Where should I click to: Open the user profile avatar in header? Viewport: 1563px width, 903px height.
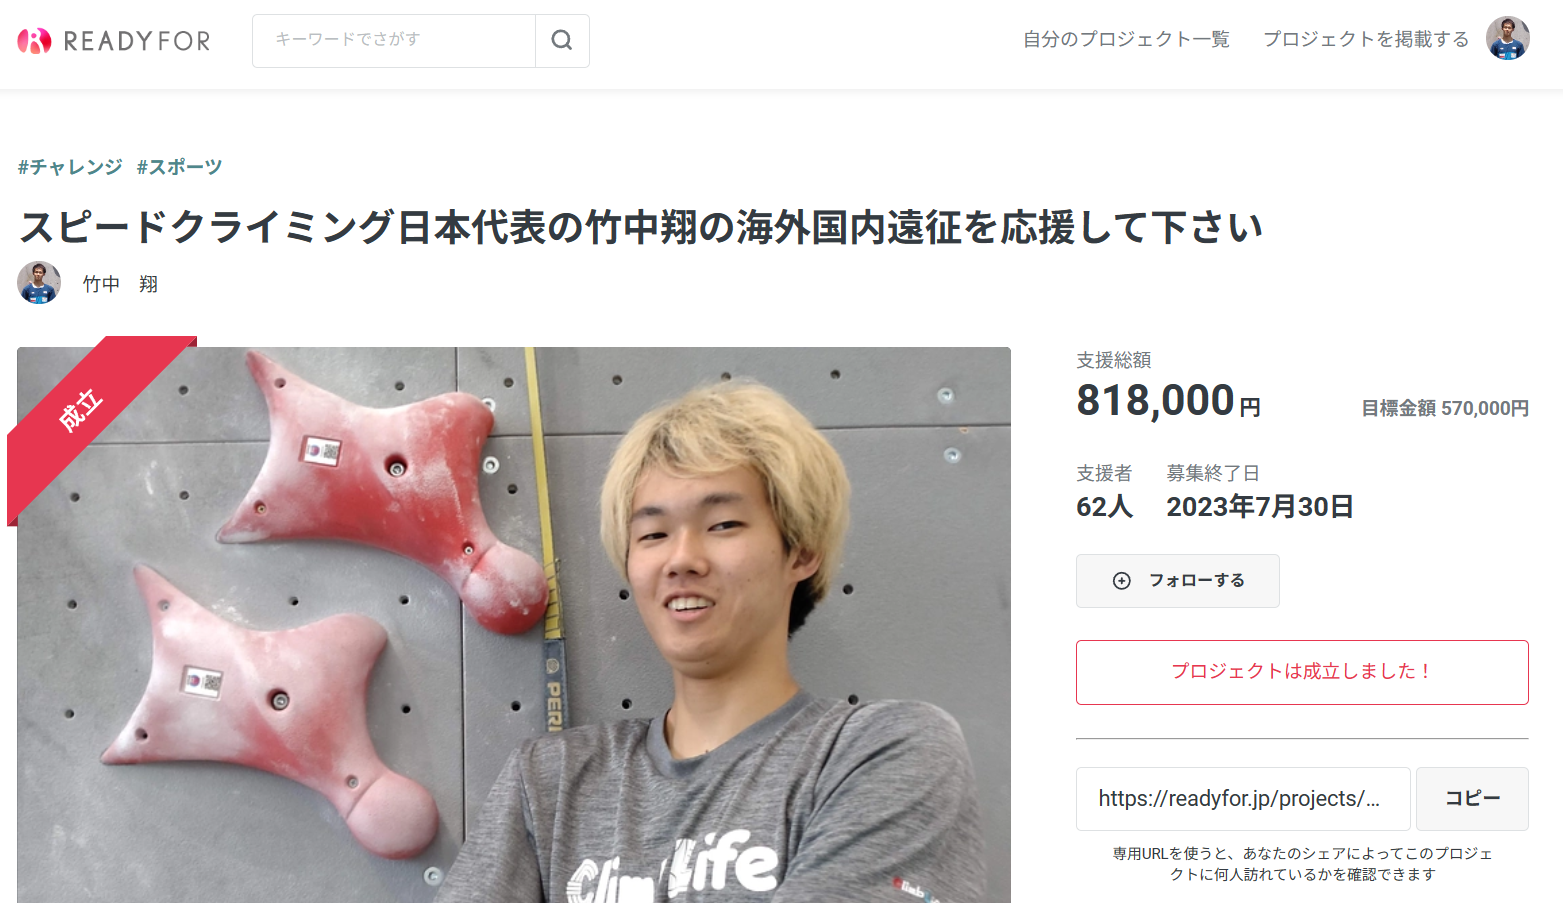(1508, 39)
